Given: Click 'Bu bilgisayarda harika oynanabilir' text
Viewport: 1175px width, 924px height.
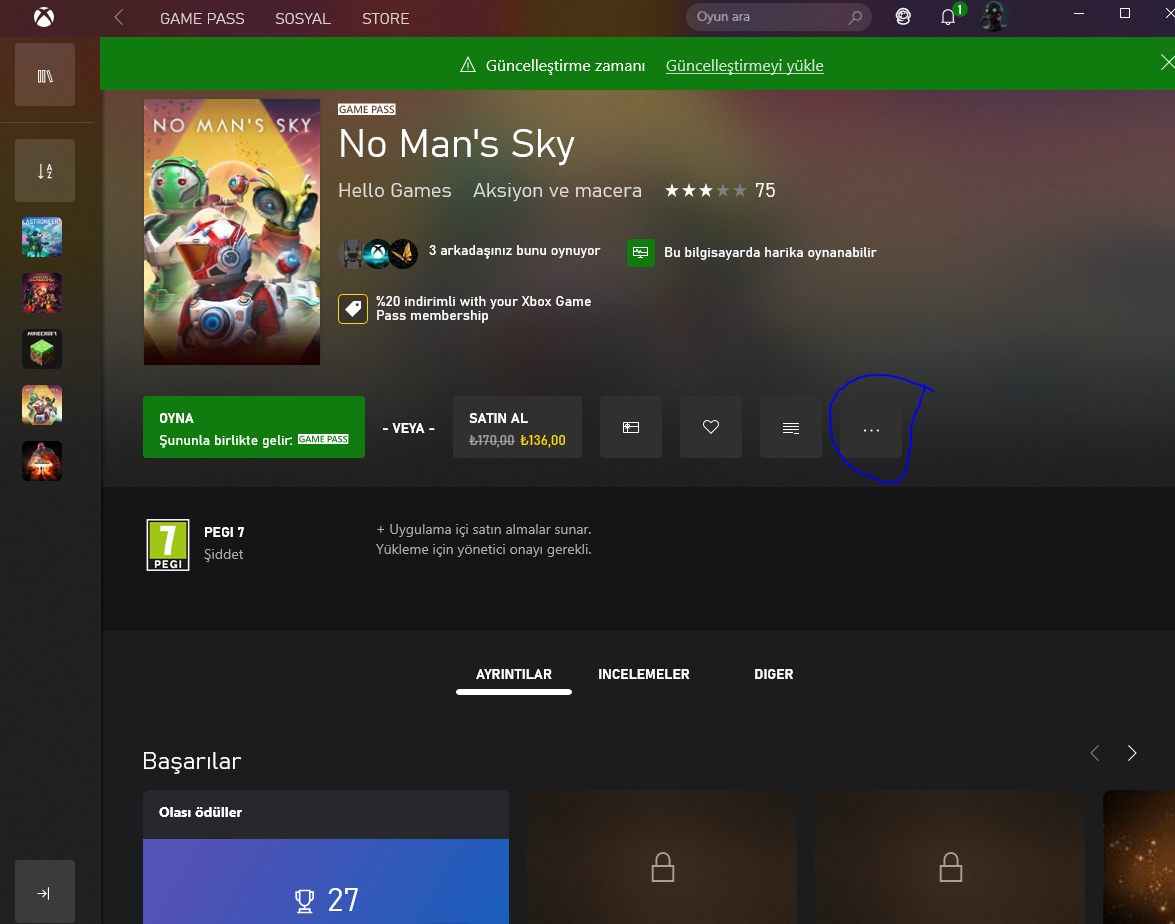Looking at the screenshot, I should 770,253.
